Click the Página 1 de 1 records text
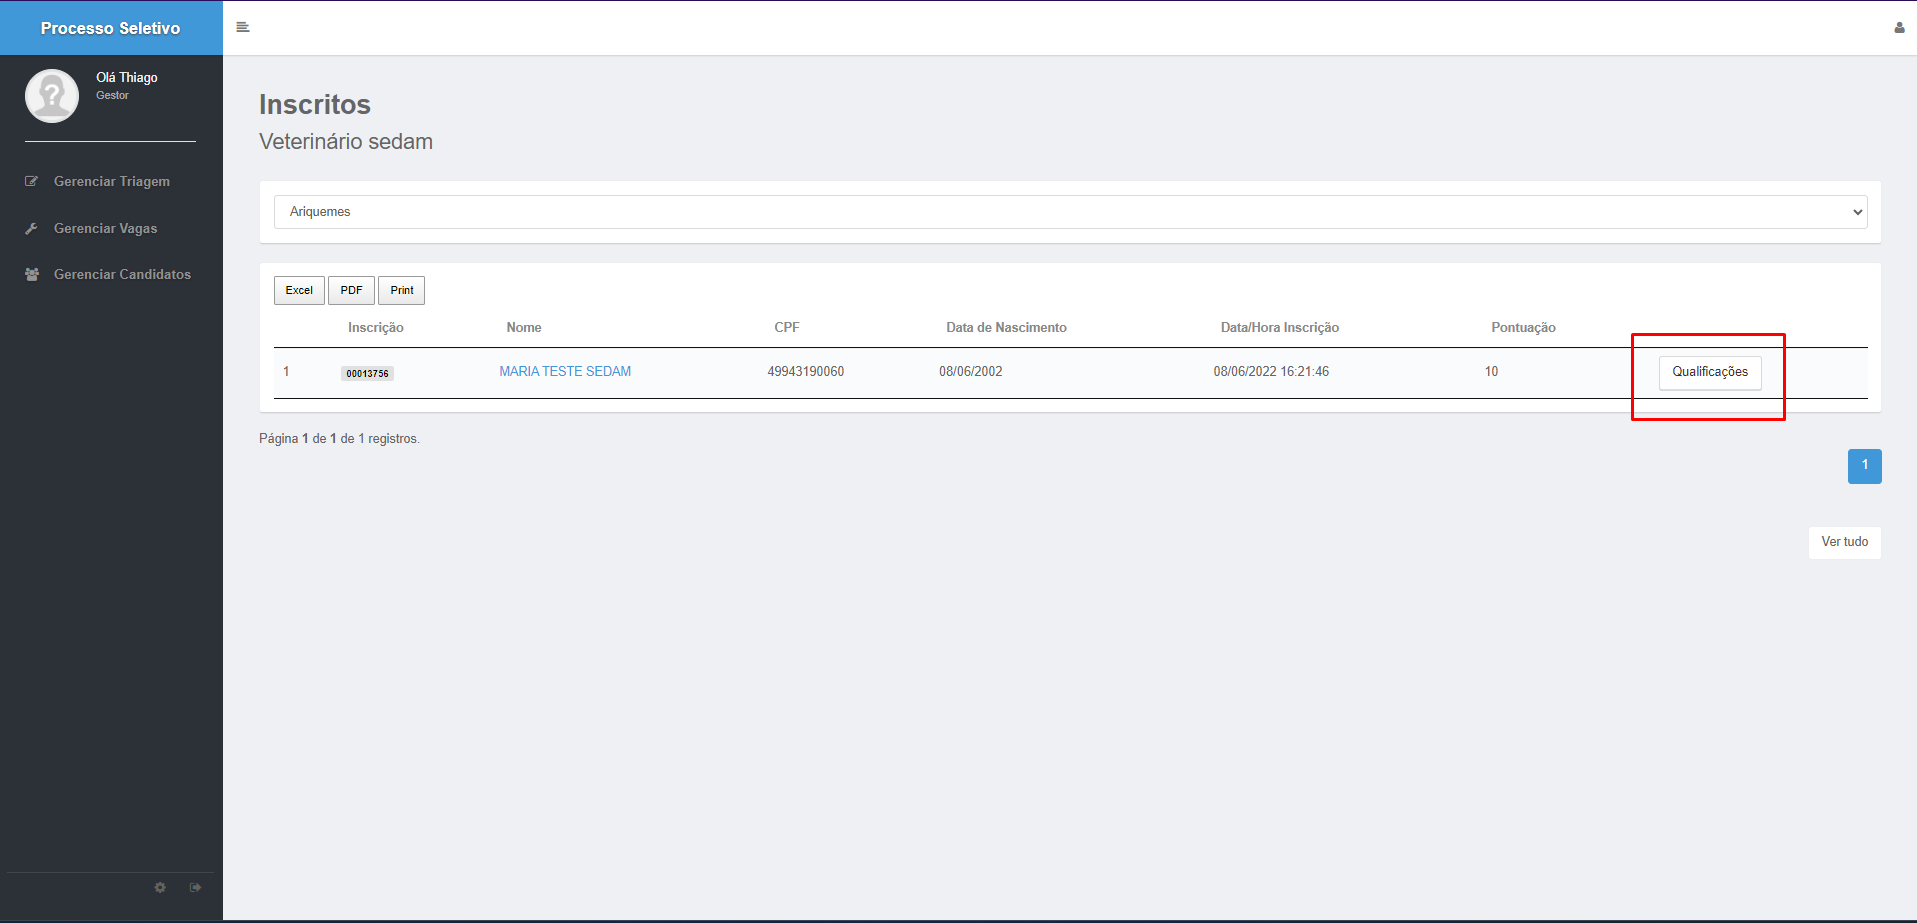This screenshot has width=1917, height=923. tap(339, 438)
